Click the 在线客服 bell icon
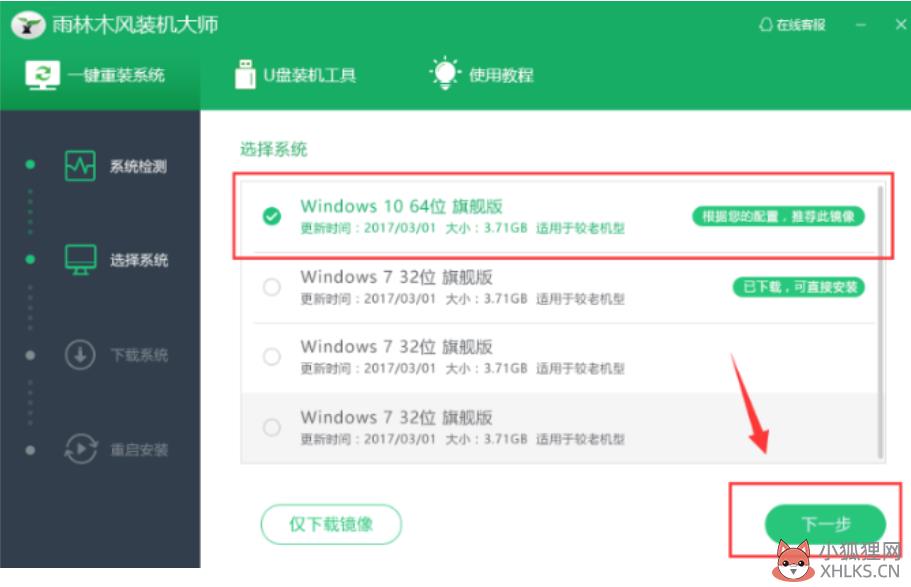 tap(766, 25)
